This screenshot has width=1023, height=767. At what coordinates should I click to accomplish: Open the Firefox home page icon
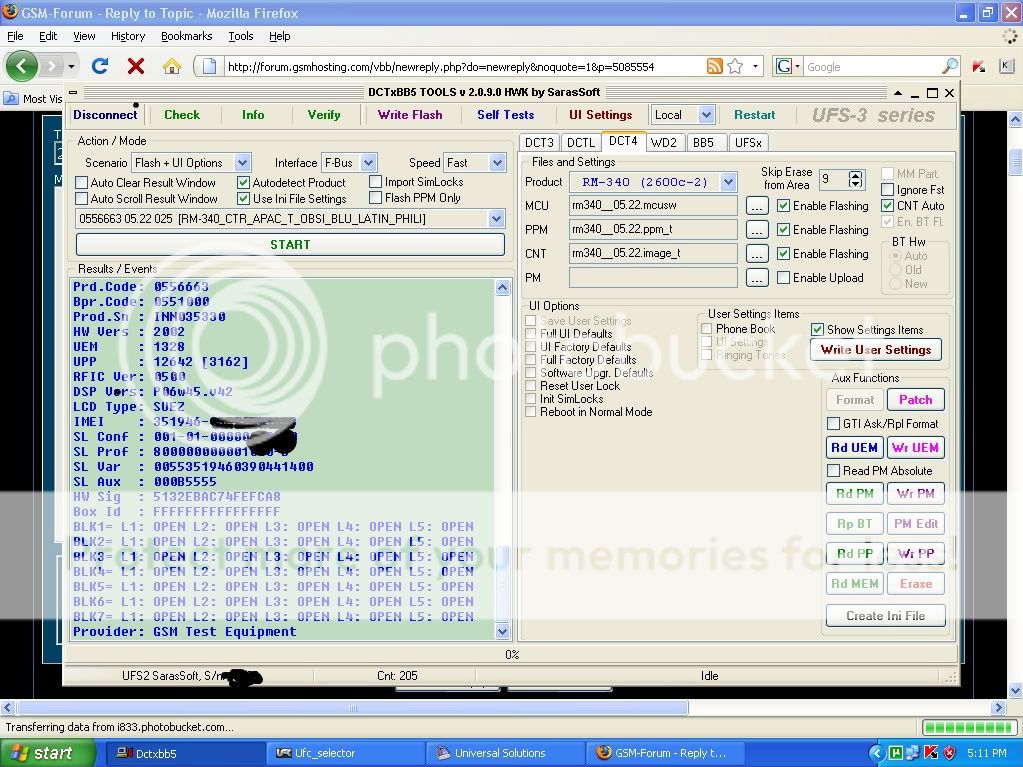tap(172, 66)
